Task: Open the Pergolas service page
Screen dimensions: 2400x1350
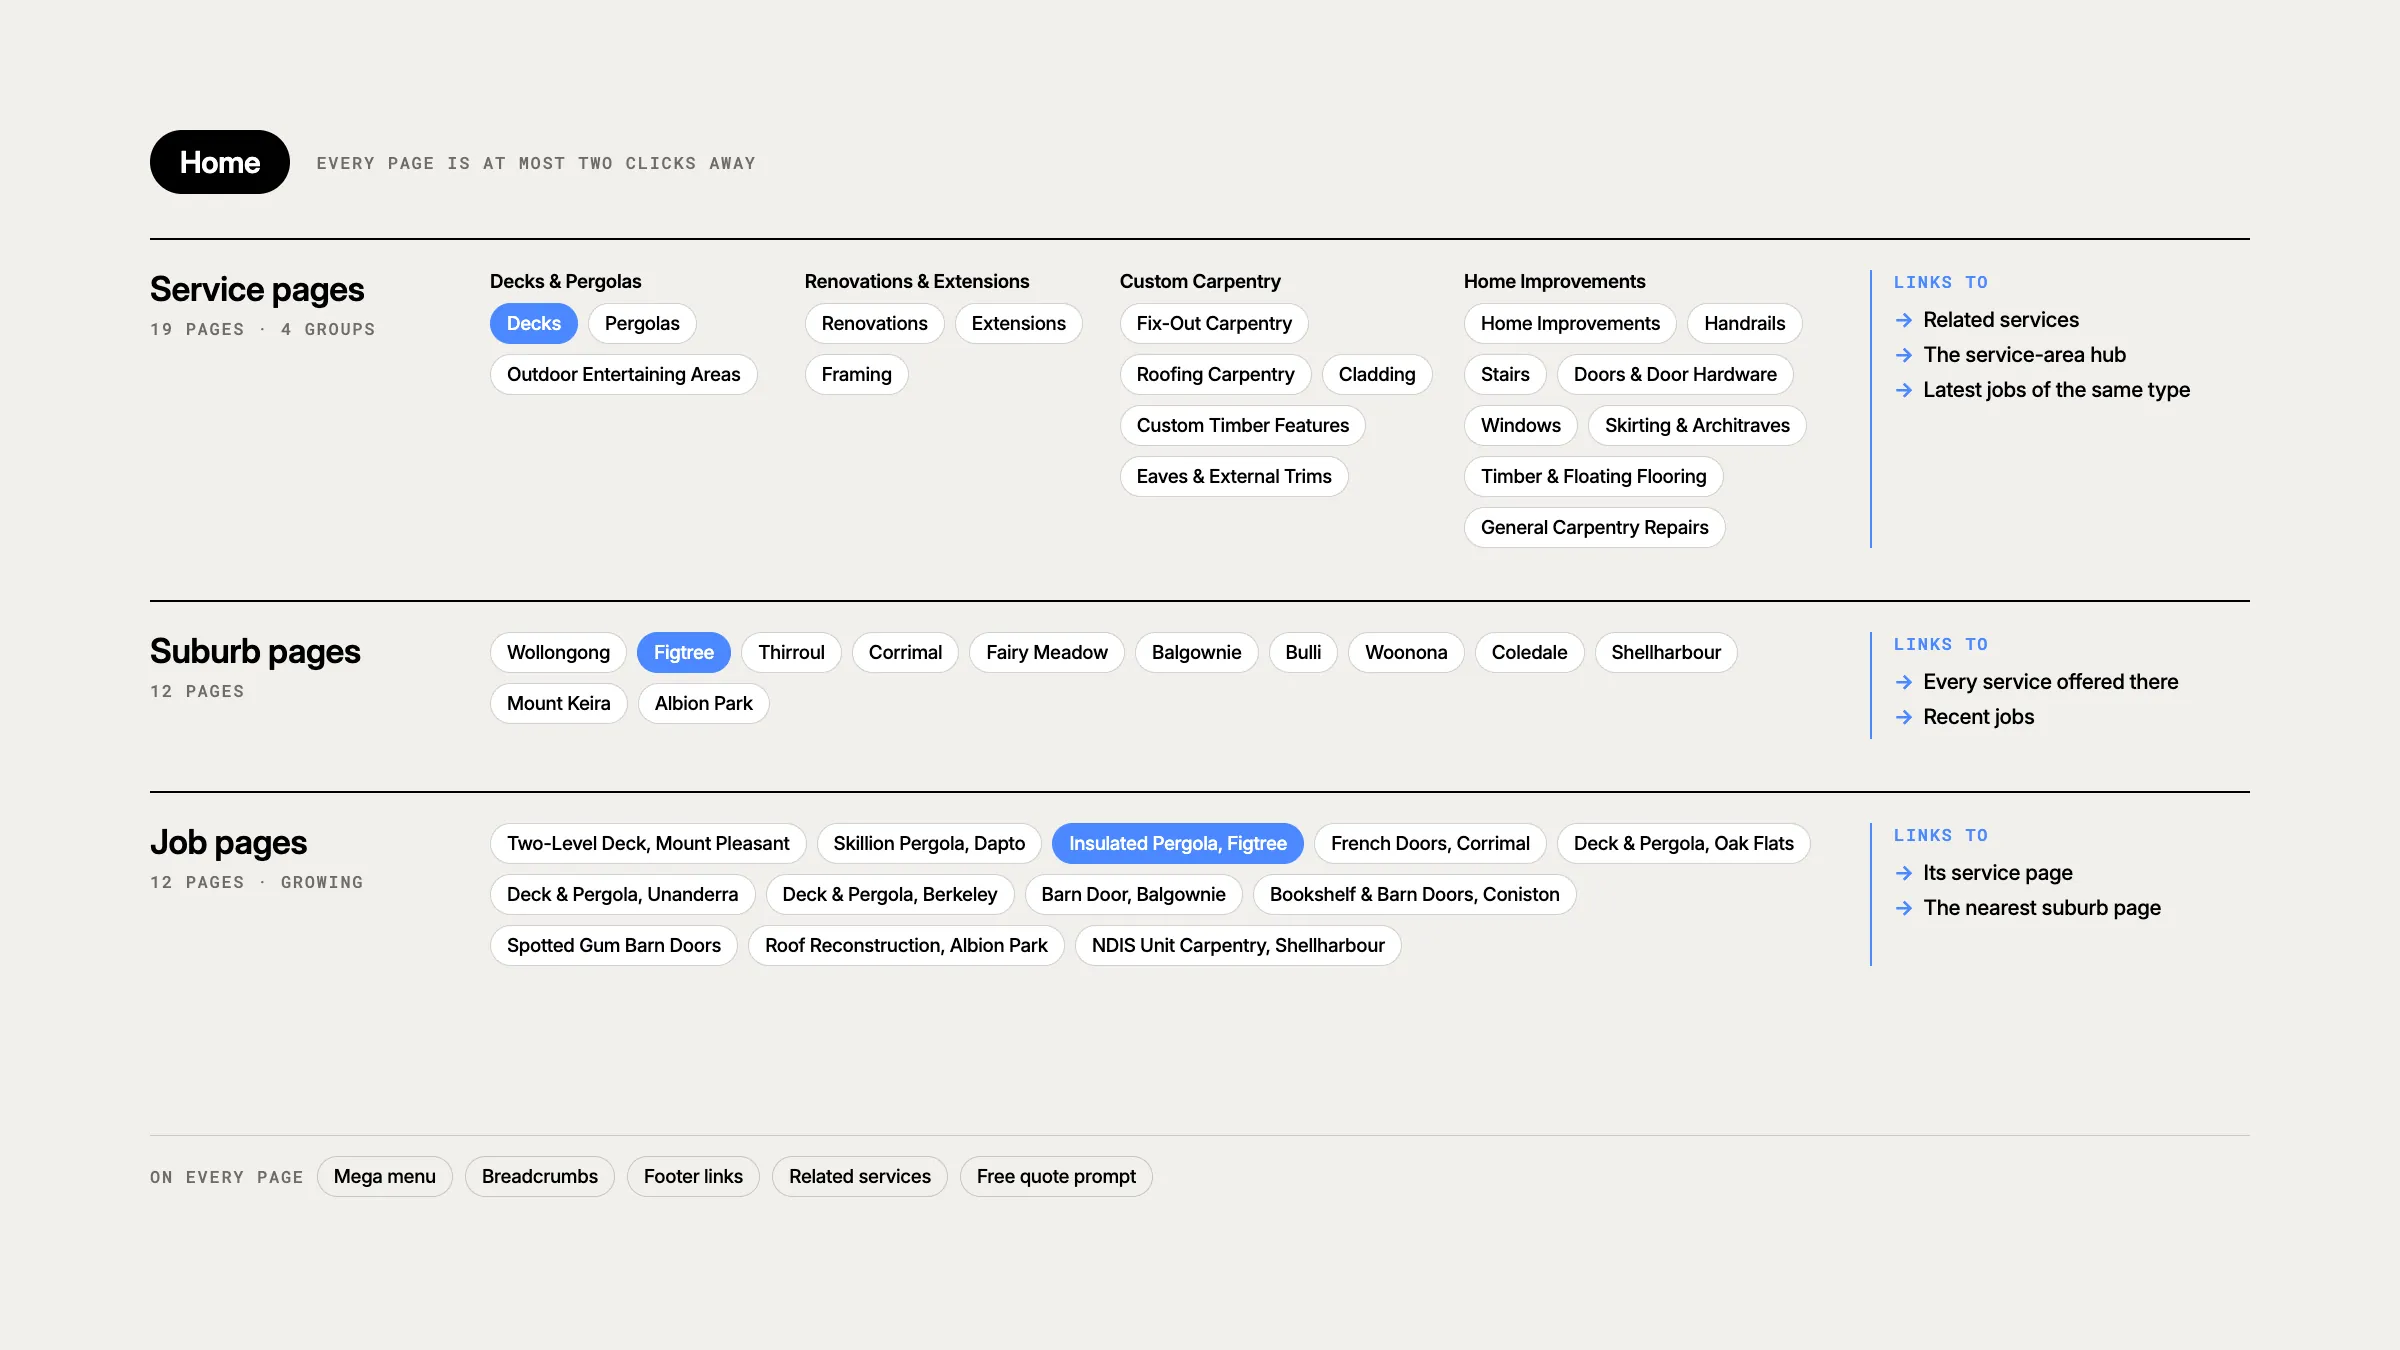Action: click(642, 323)
